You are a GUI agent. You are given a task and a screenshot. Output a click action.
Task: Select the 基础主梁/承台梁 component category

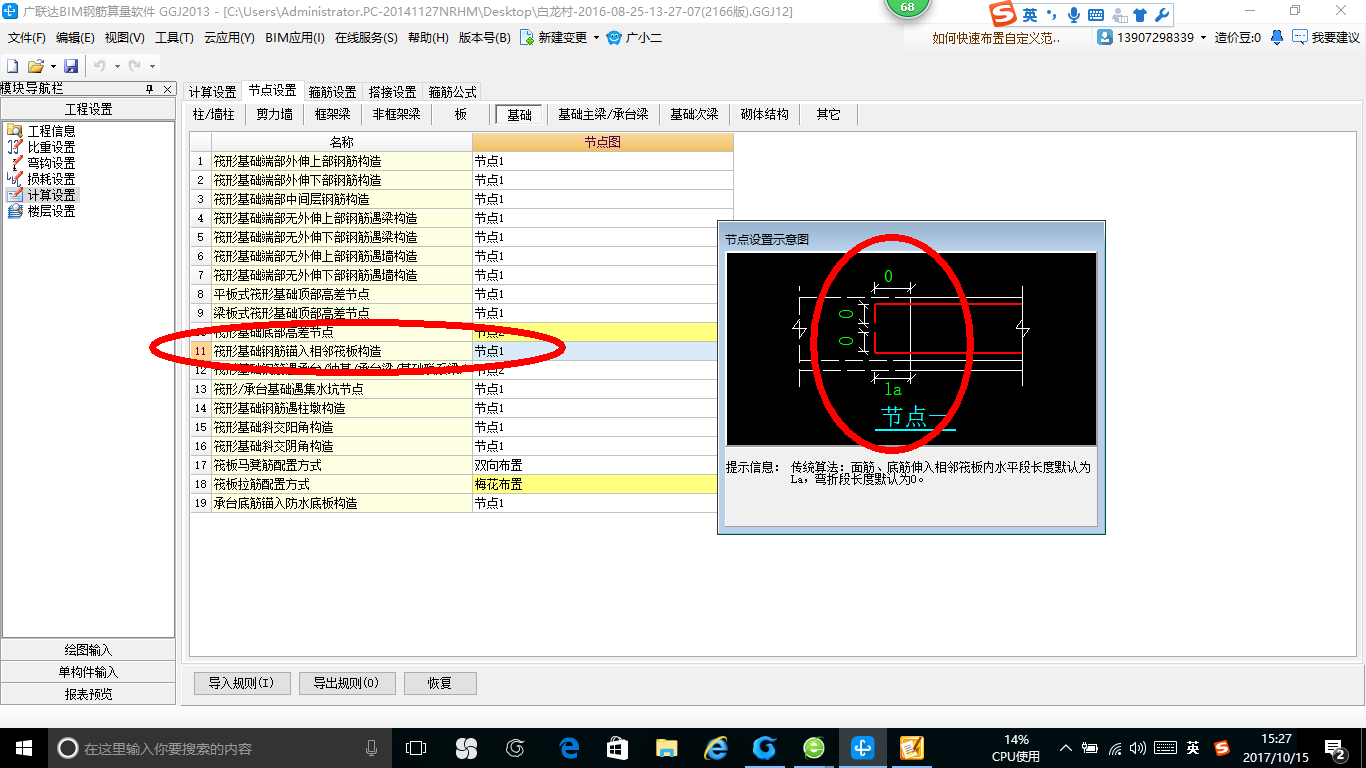click(603, 114)
